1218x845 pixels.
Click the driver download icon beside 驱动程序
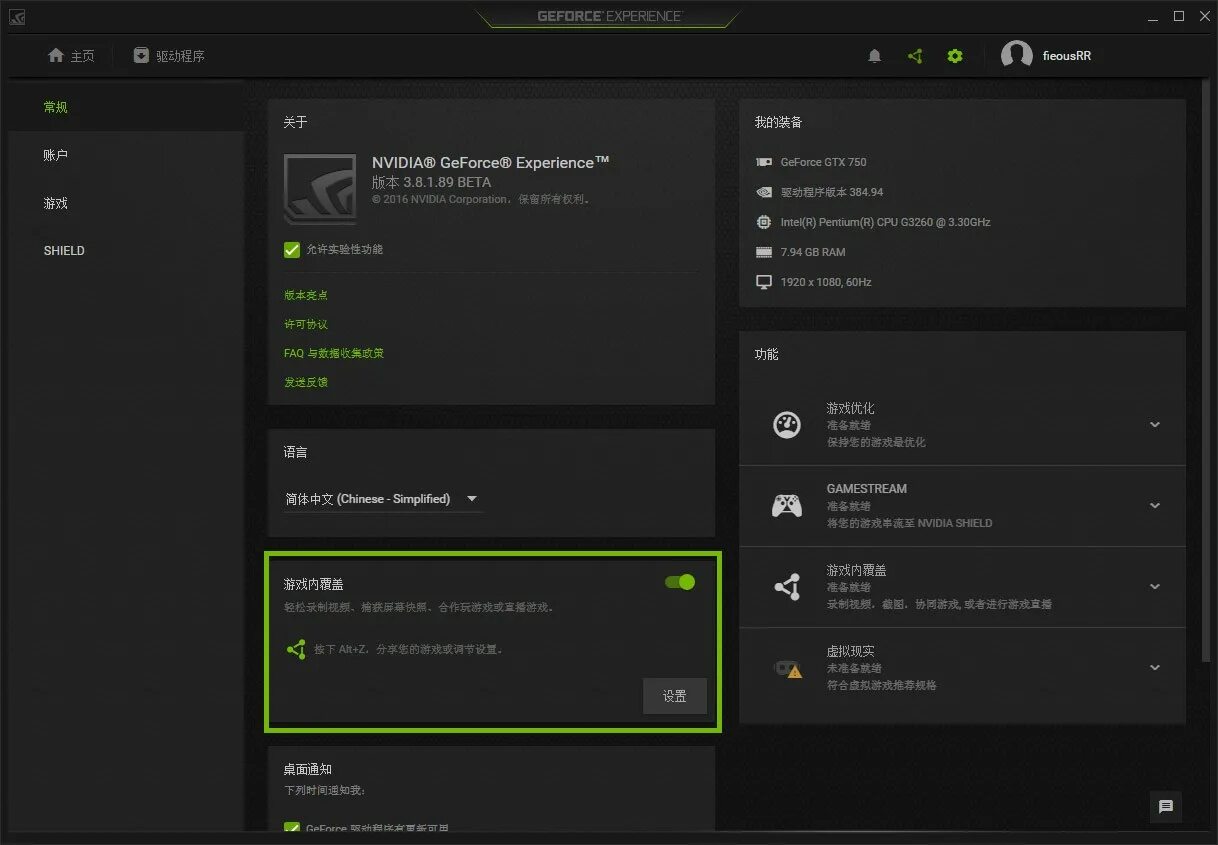click(x=141, y=55)
